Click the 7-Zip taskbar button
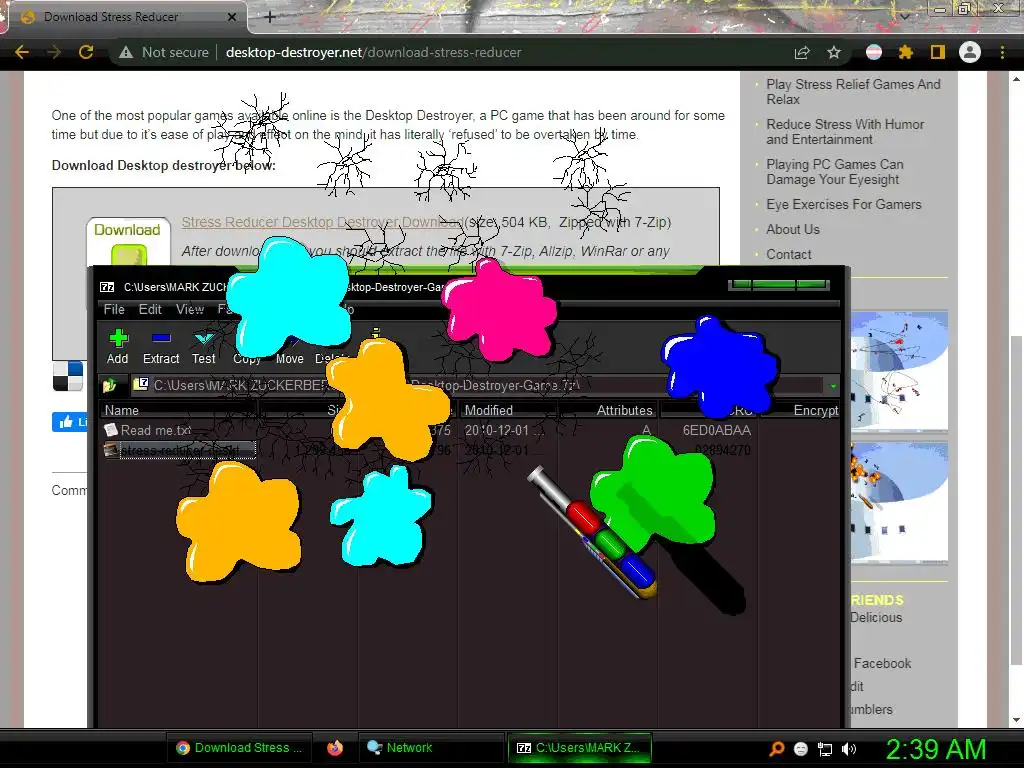Image resolution: width=1024 pixels, height=768 pixels. click(x=579, y=748)
